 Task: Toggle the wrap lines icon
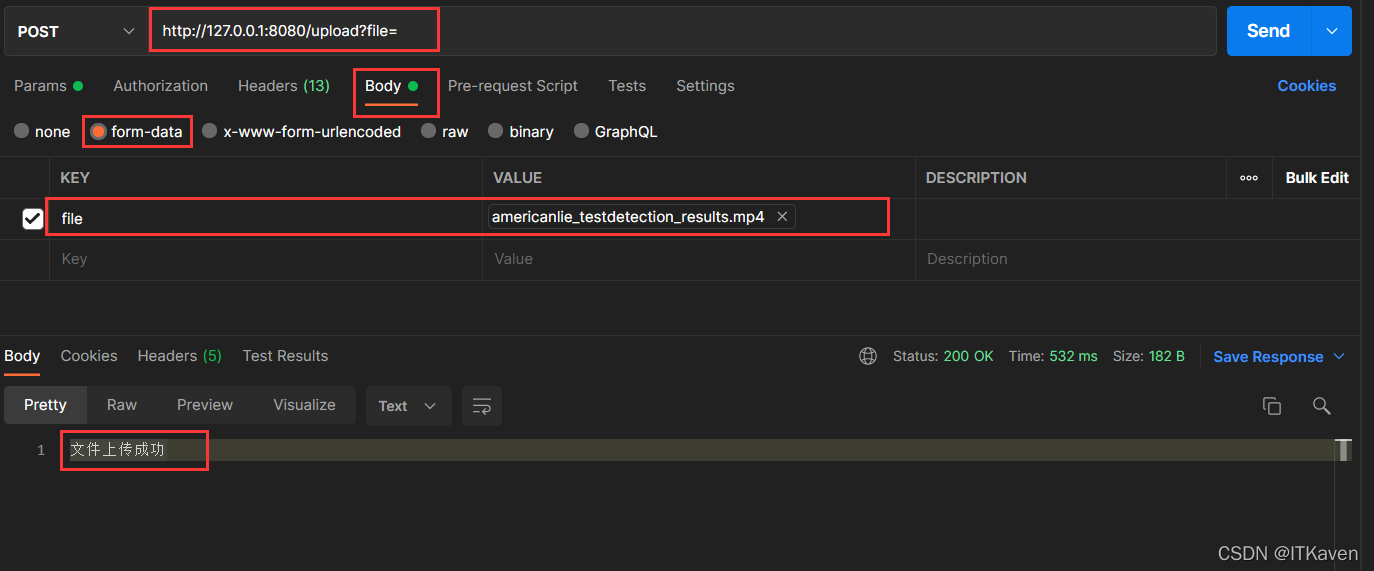[482, 406]
